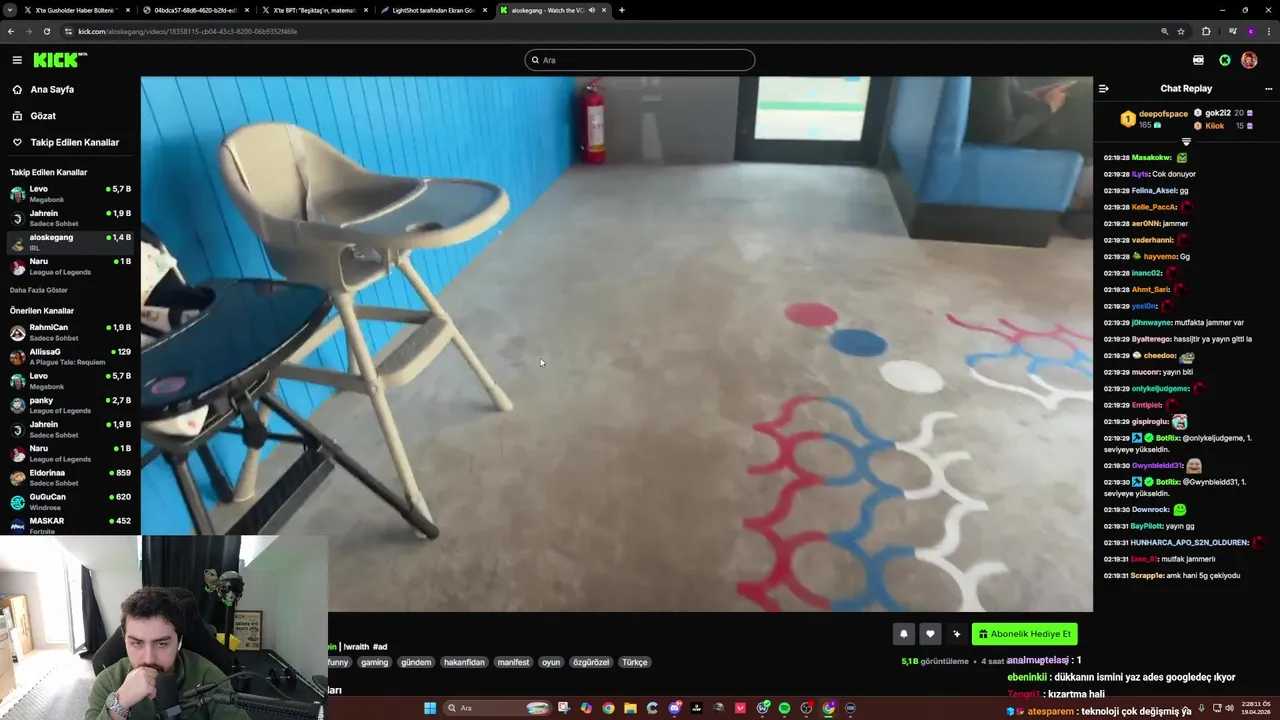Expand Daha Fazla Göster in sidebar

(x=39, y=290)
